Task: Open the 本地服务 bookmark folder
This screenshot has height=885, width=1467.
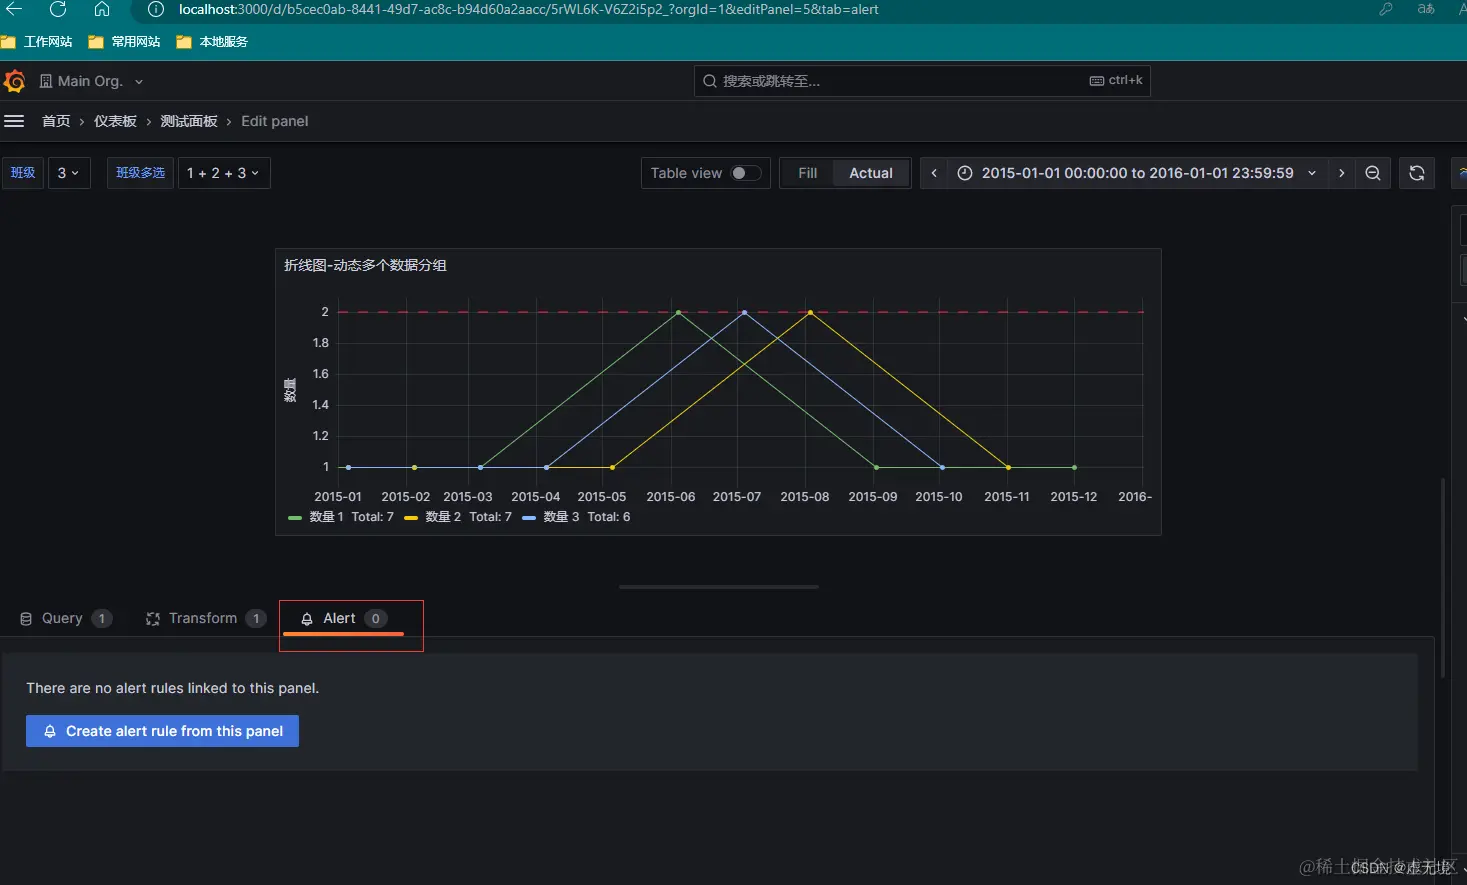Action: point(212,42)
